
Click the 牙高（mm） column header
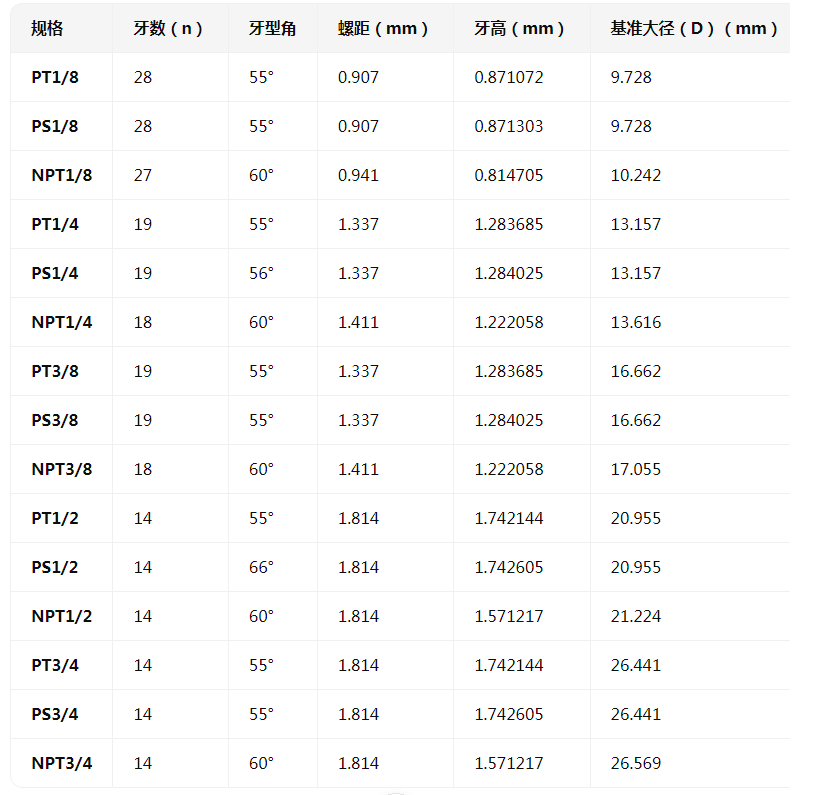coord(520,29)
